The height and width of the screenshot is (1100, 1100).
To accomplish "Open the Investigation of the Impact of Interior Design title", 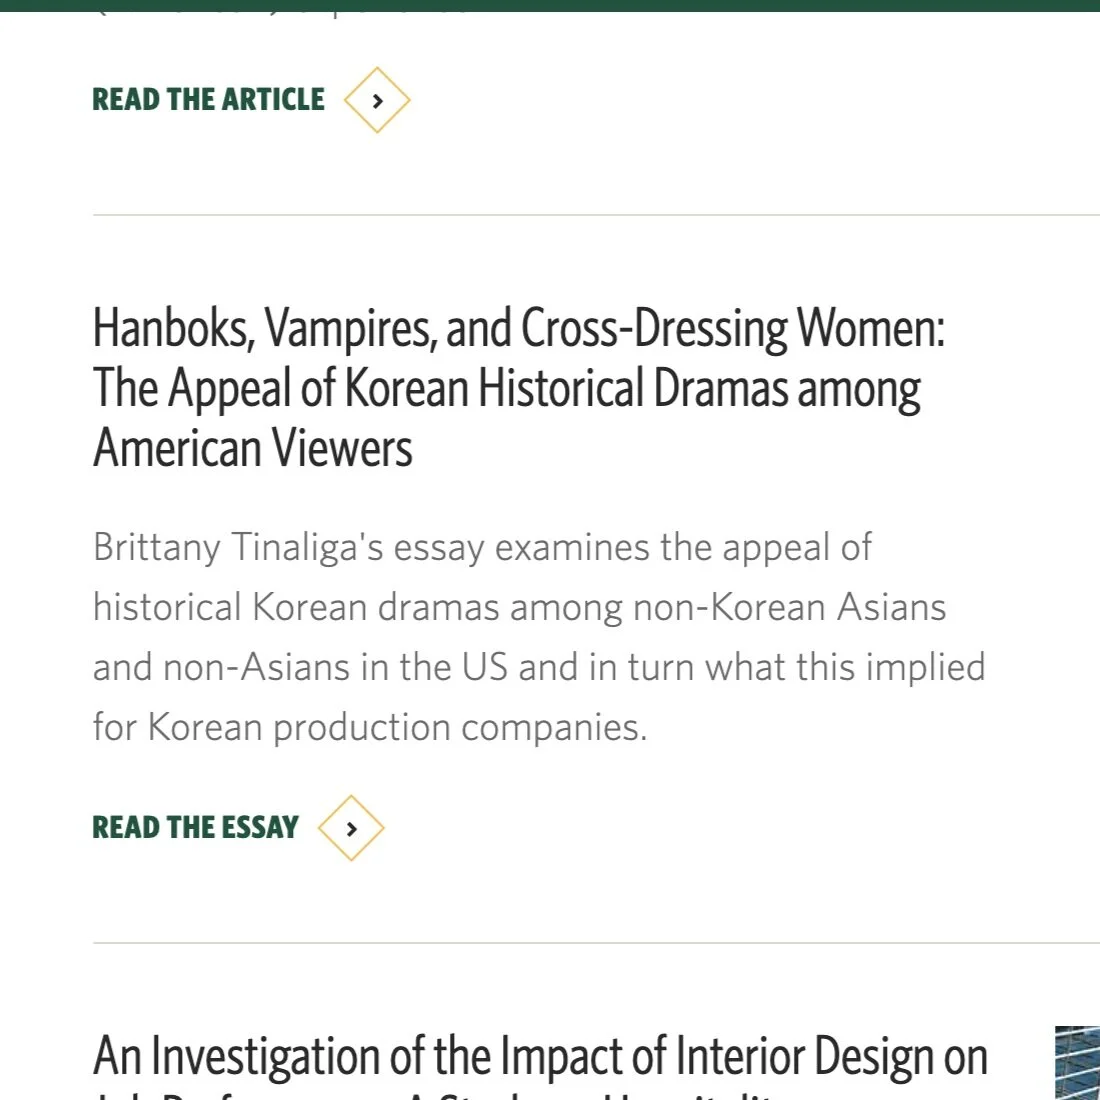I will click(x=540, y=1064).
